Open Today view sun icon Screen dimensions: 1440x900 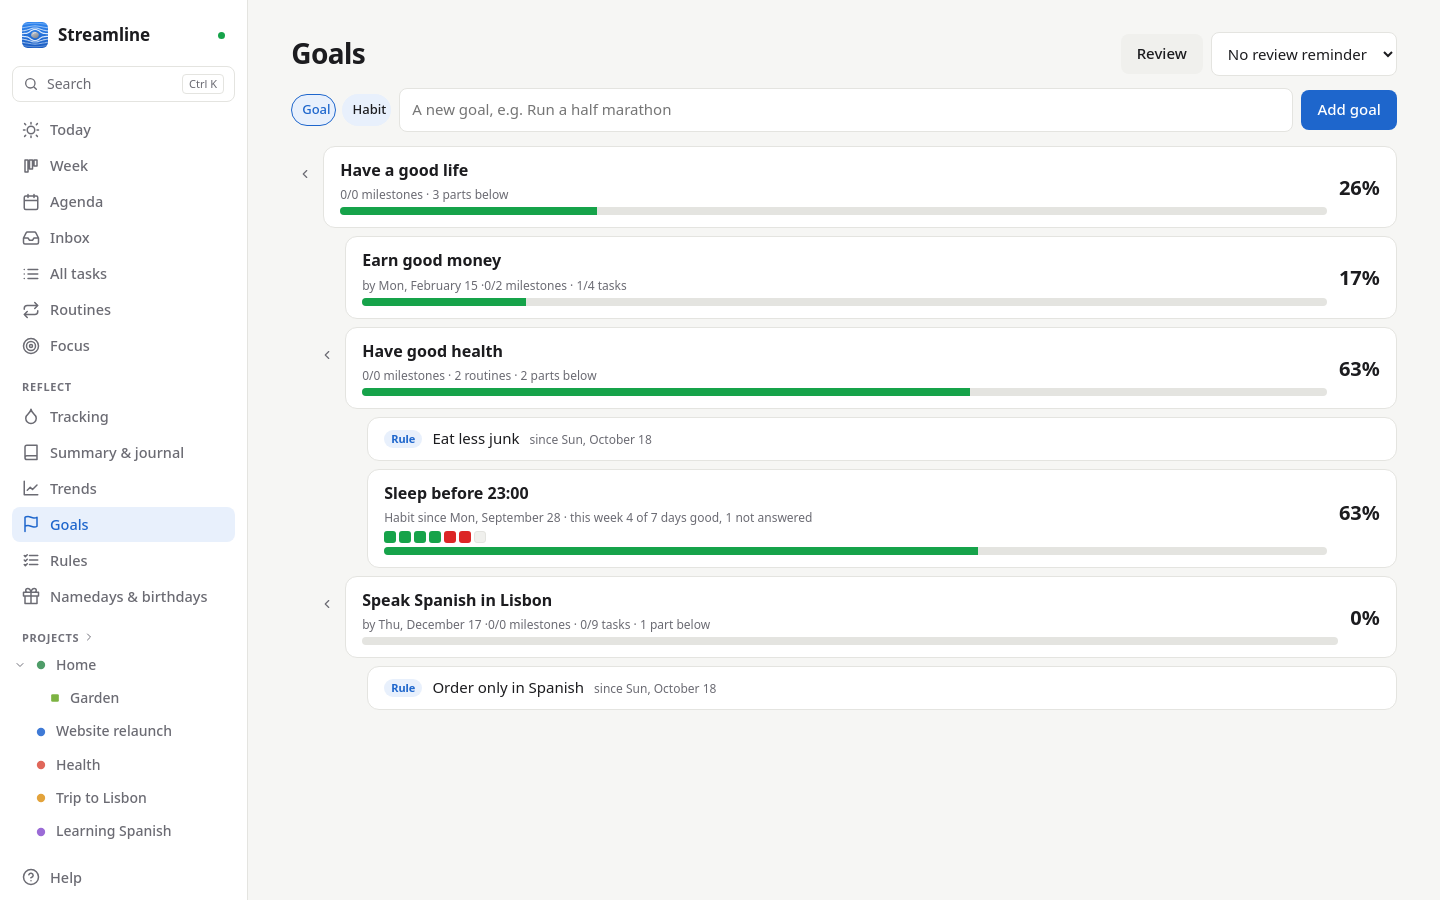tap(31, 130)
